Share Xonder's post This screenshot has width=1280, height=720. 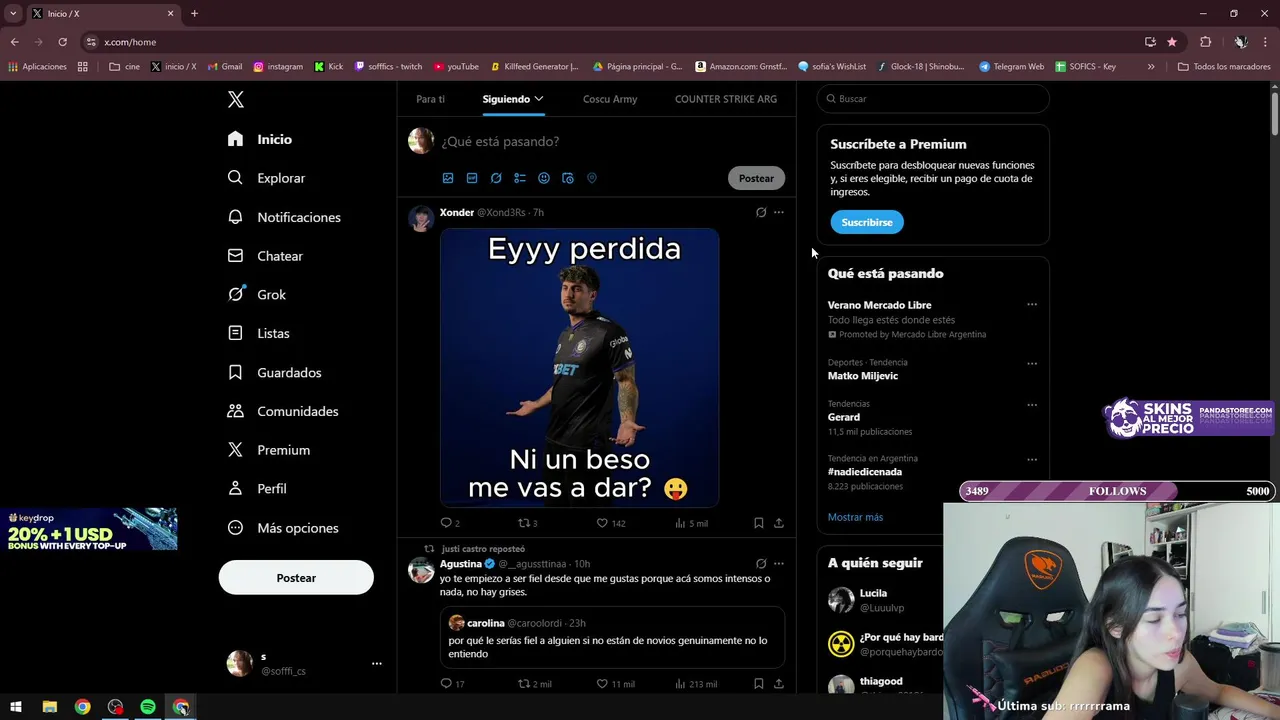click(779, 523)
